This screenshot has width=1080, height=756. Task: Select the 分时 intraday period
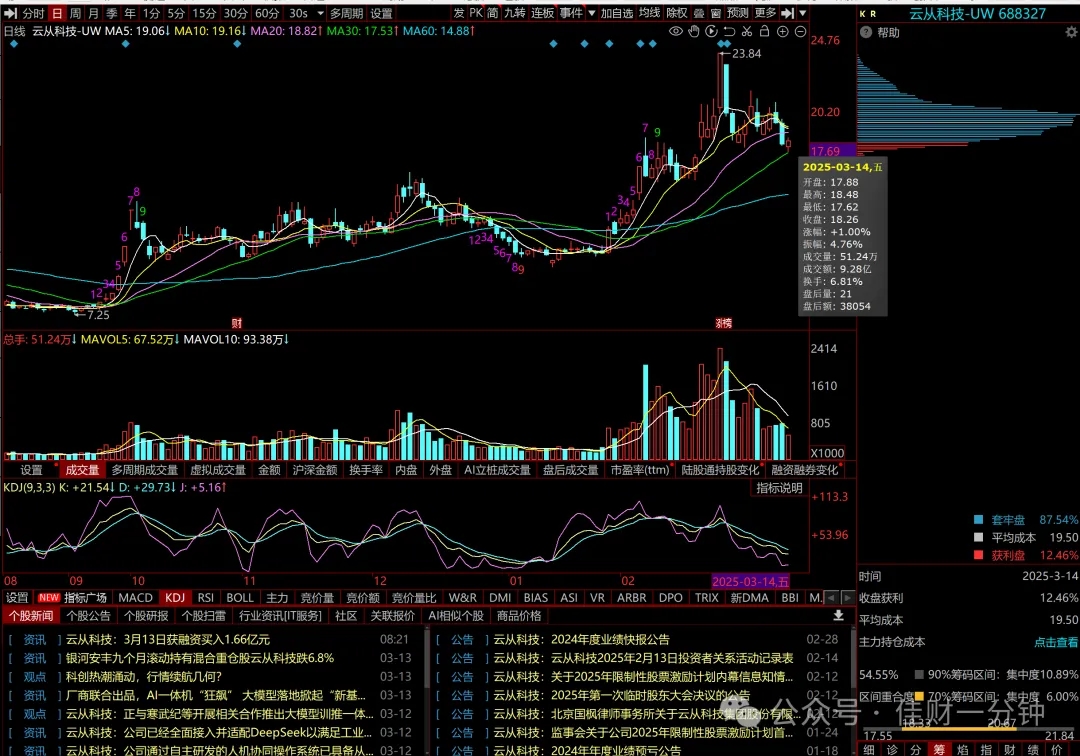click(x=33, y=13)
